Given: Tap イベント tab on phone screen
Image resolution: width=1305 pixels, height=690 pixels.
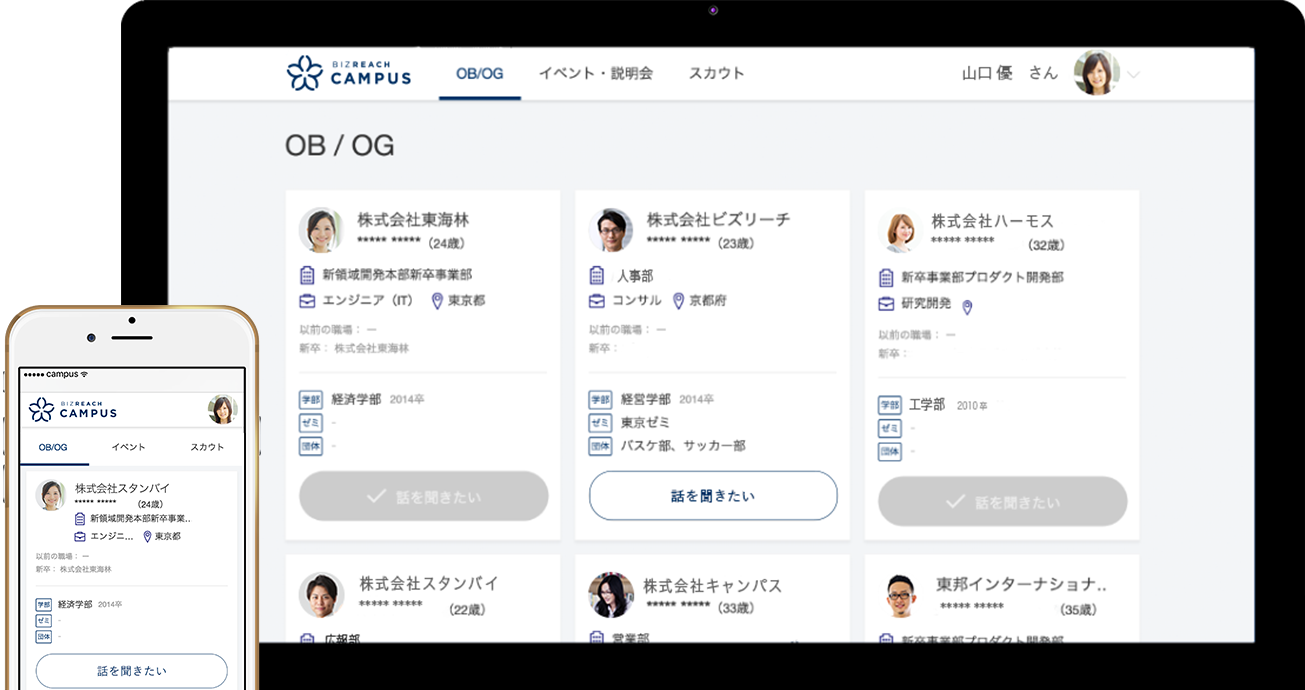Looking at the screenshot, I should [128, 447].
